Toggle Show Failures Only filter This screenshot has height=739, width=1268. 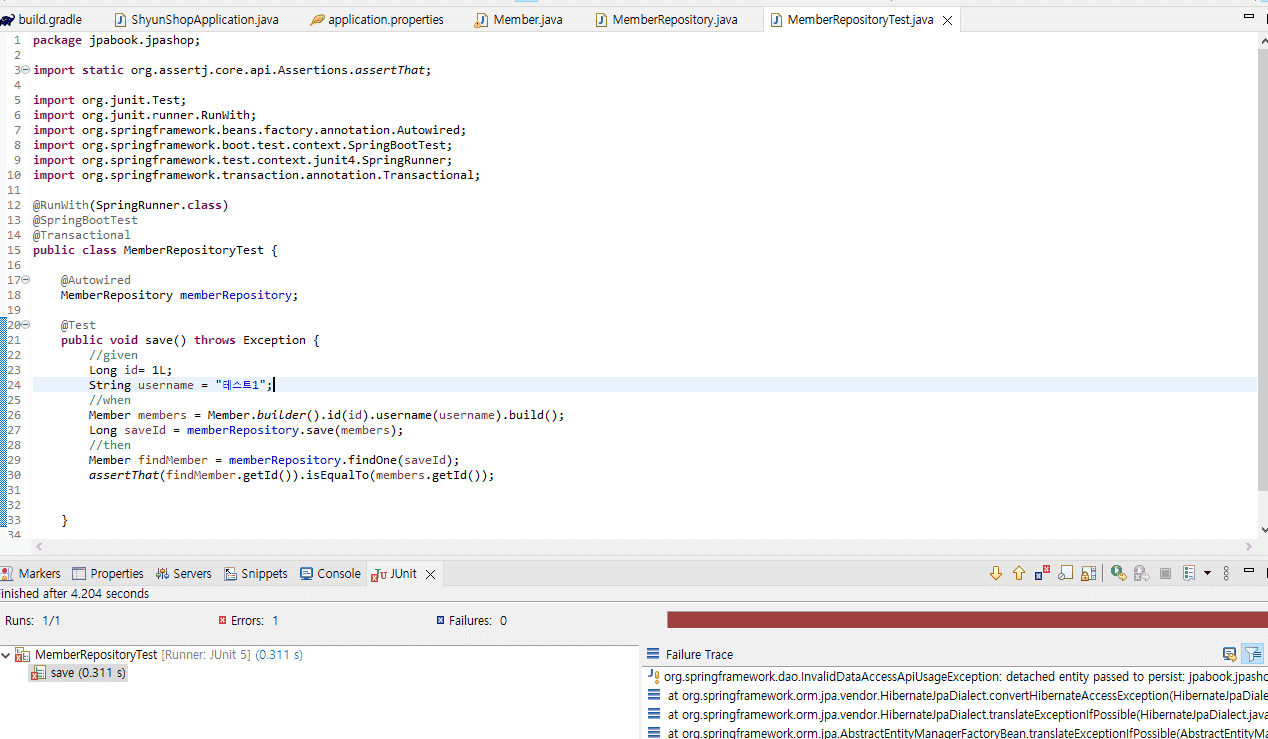(x=1042, y=573)
